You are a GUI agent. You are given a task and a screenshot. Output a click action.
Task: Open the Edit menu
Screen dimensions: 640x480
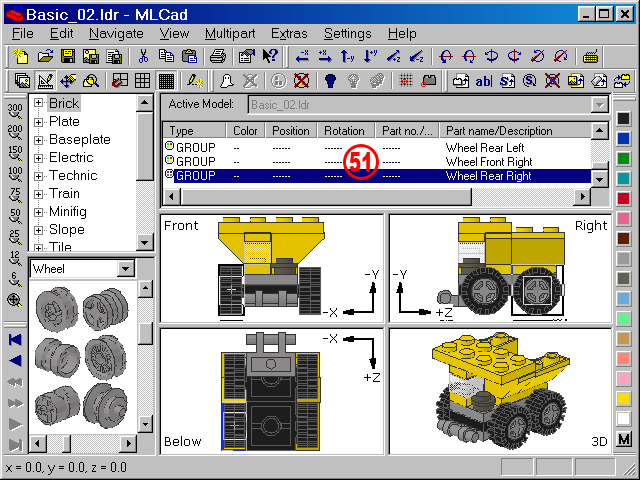(61, 33)
